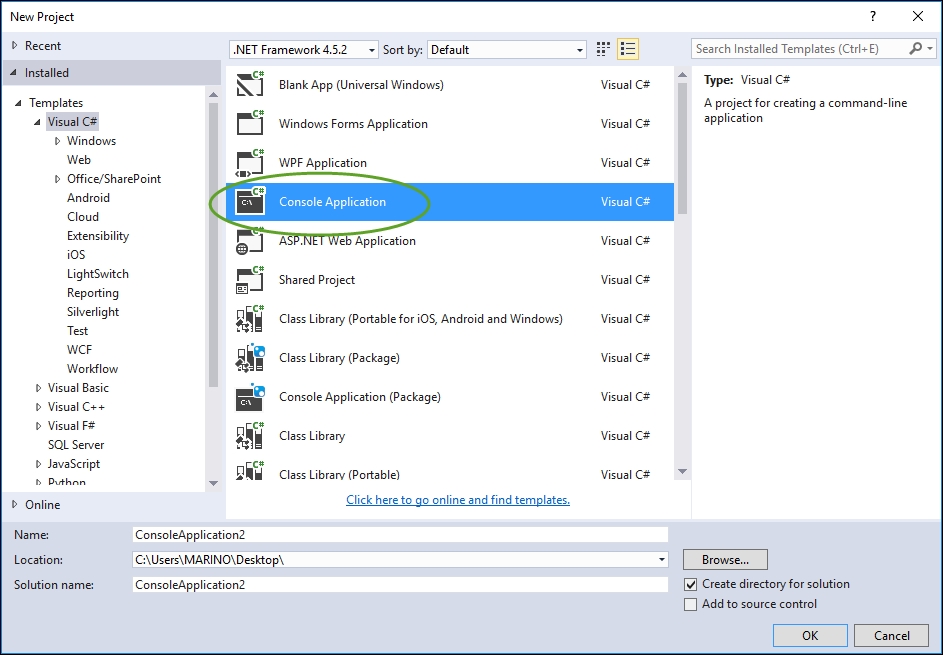Click the Browse... button
The height and width of the screenshot is (655, 943).
725,559
